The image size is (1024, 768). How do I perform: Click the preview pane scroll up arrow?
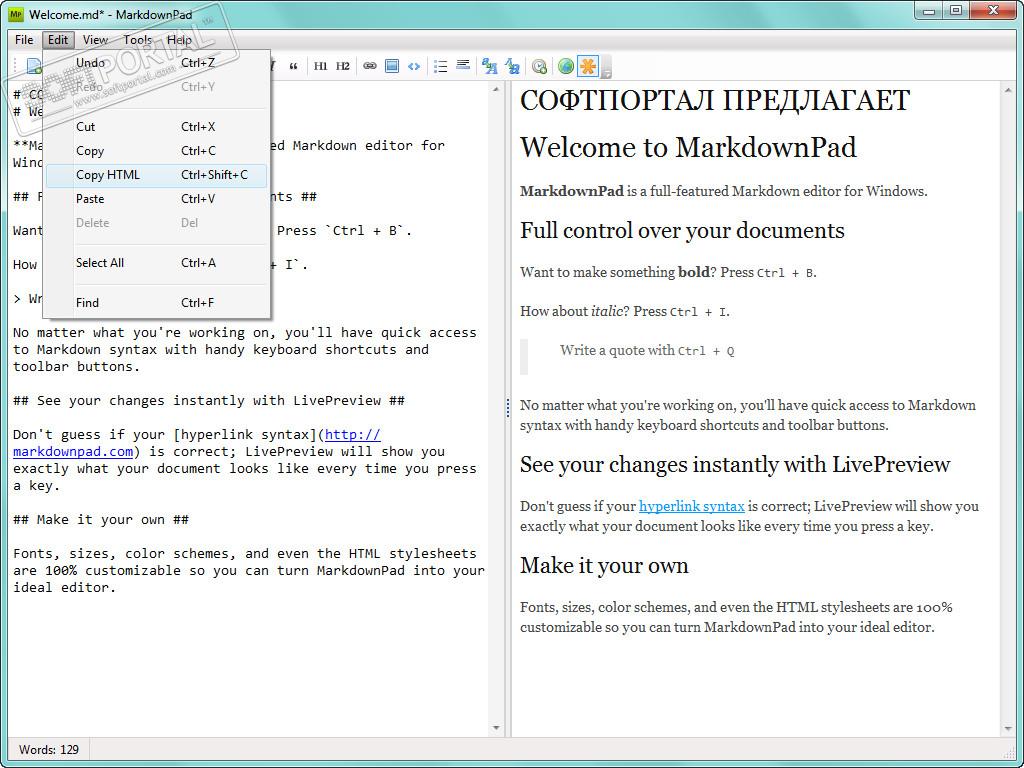click(1006, 89)
